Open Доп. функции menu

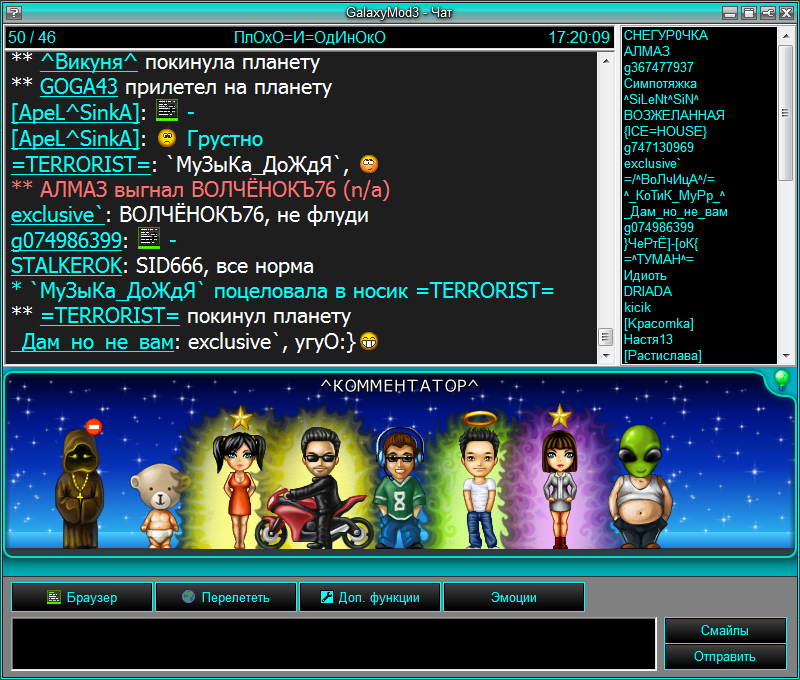pos(370,597)
